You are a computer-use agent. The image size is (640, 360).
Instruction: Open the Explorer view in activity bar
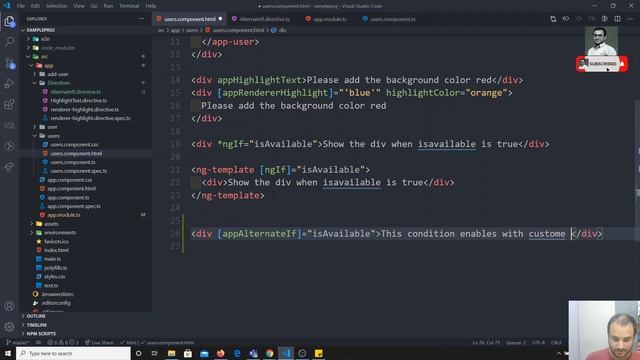pos(9,21)
